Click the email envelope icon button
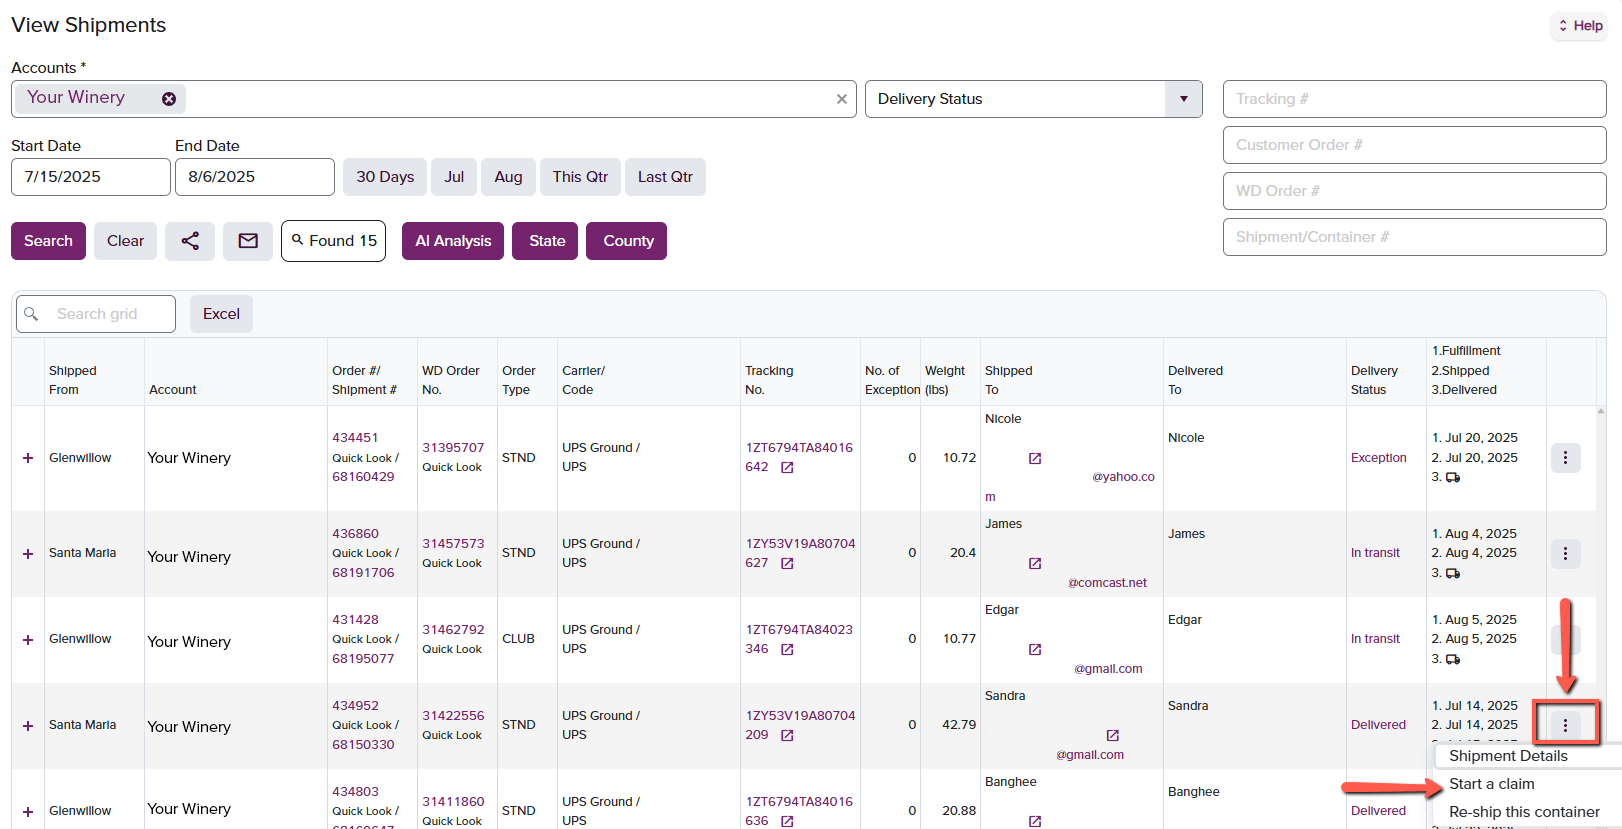 tap(248, 241)
